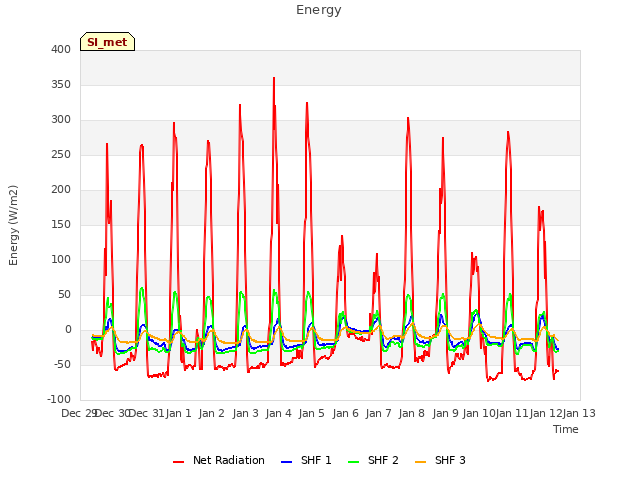Click the Jan 7 x-axis label

[378, 413]
